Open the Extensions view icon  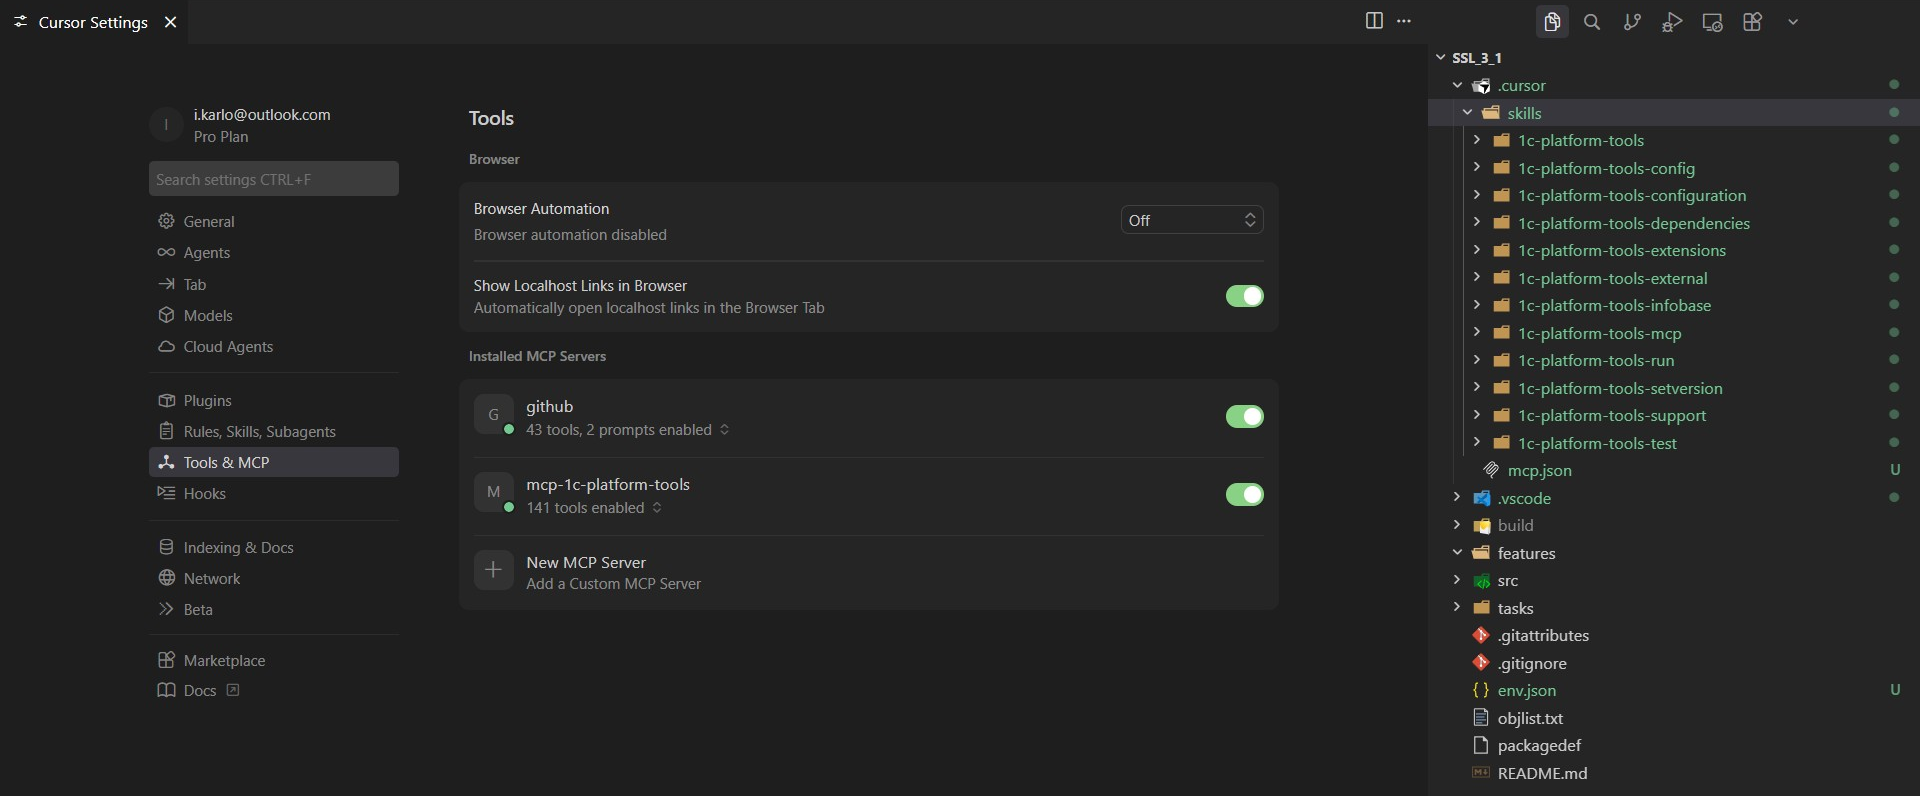(1752, 22)
